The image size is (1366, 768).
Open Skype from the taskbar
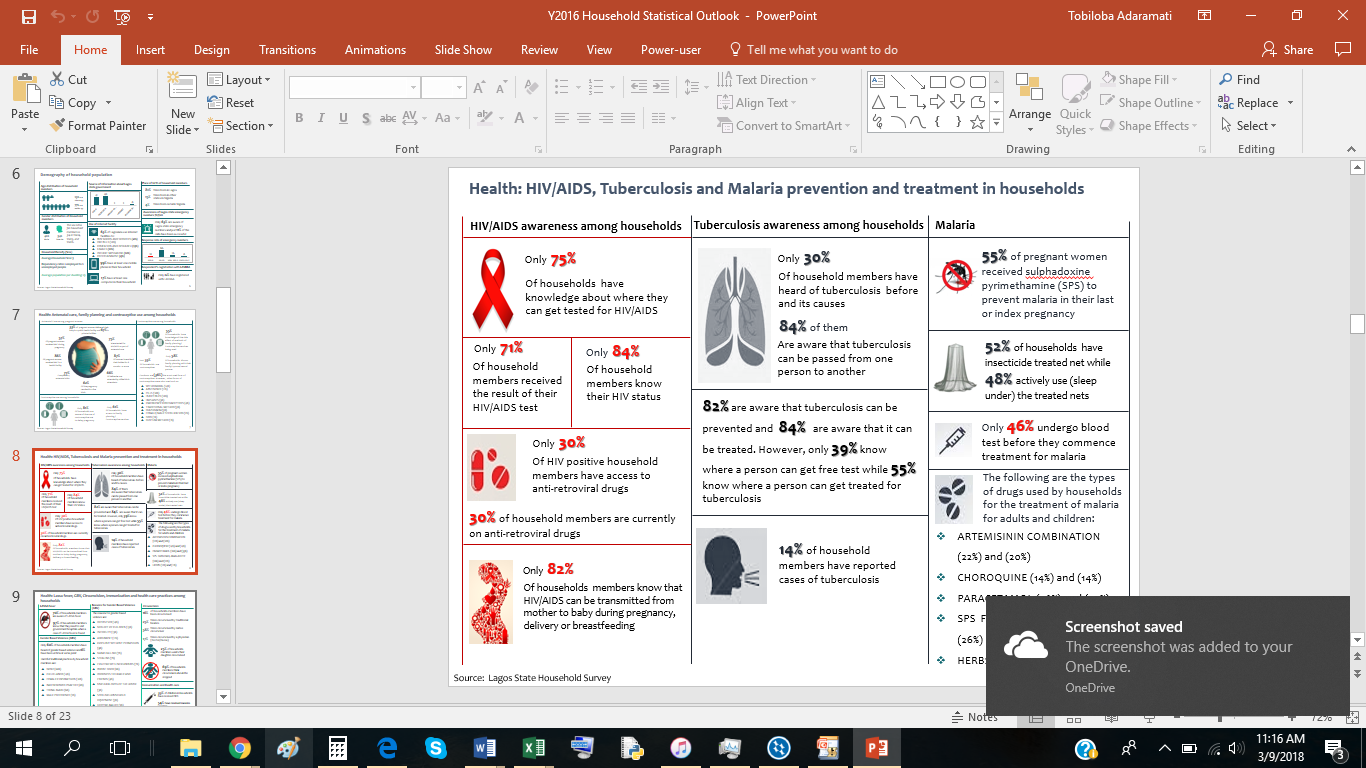[435, 748]
